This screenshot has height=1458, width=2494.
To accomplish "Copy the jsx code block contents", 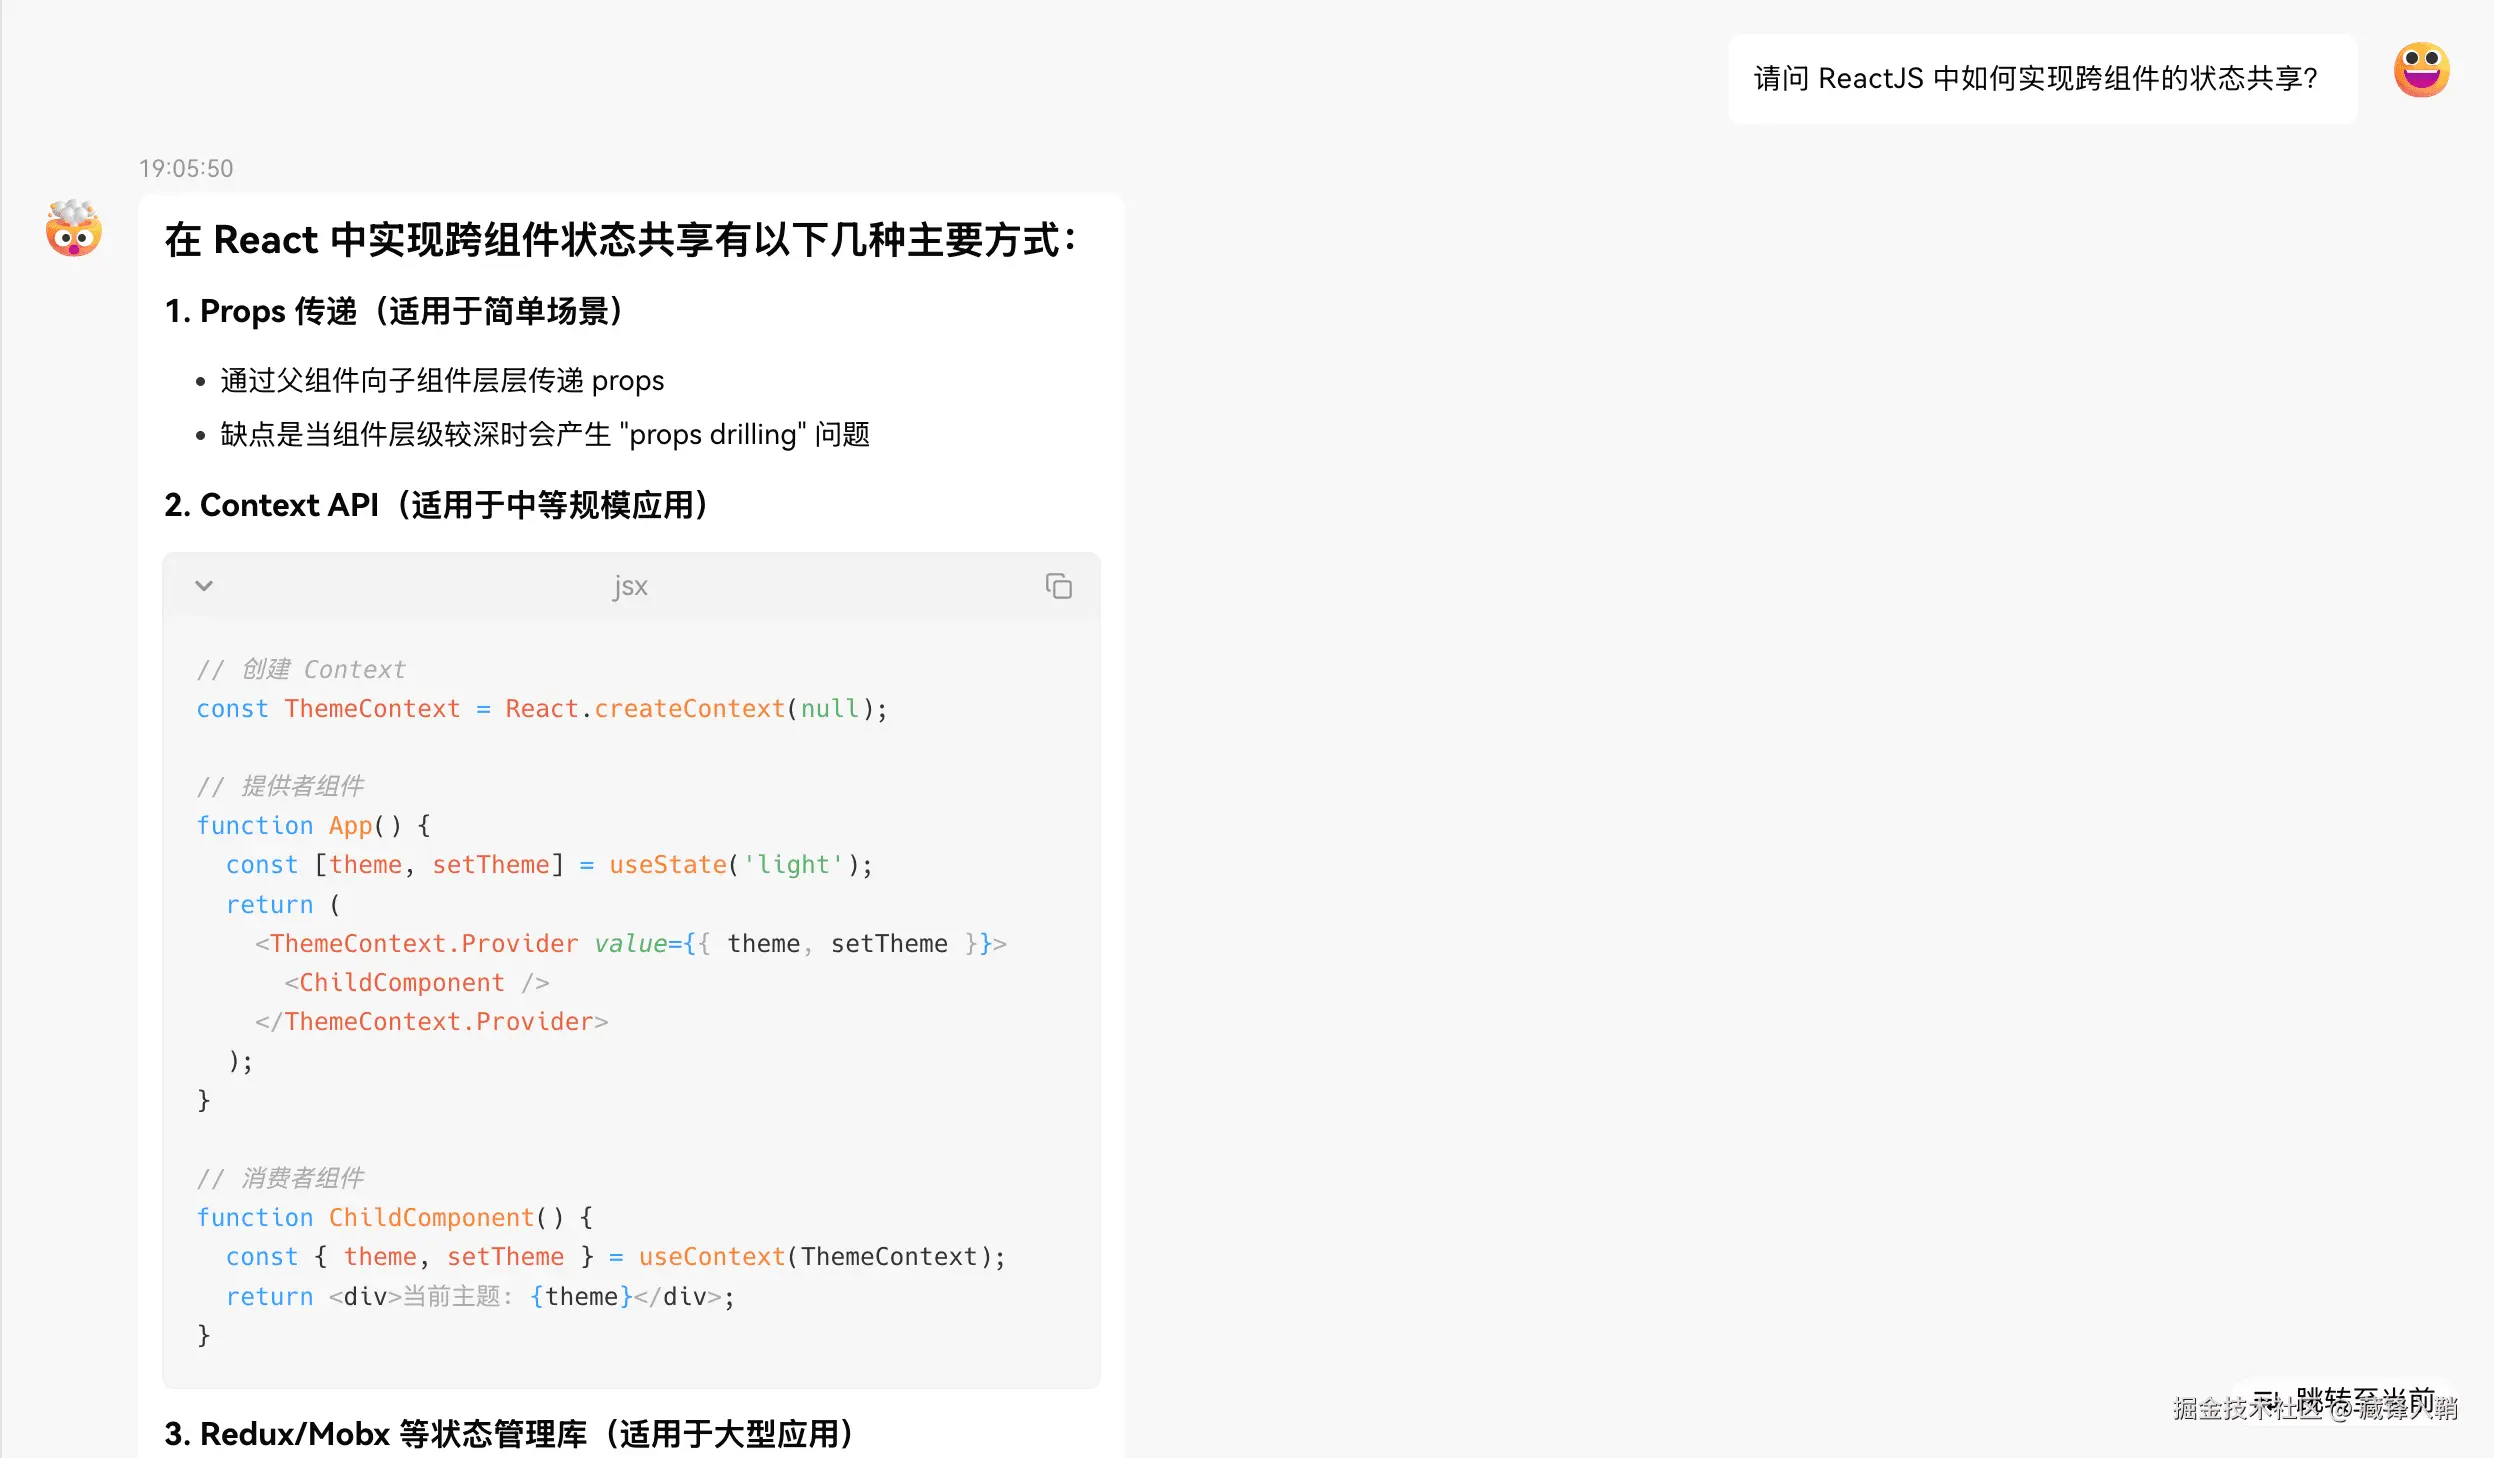I will (1058, 586).
